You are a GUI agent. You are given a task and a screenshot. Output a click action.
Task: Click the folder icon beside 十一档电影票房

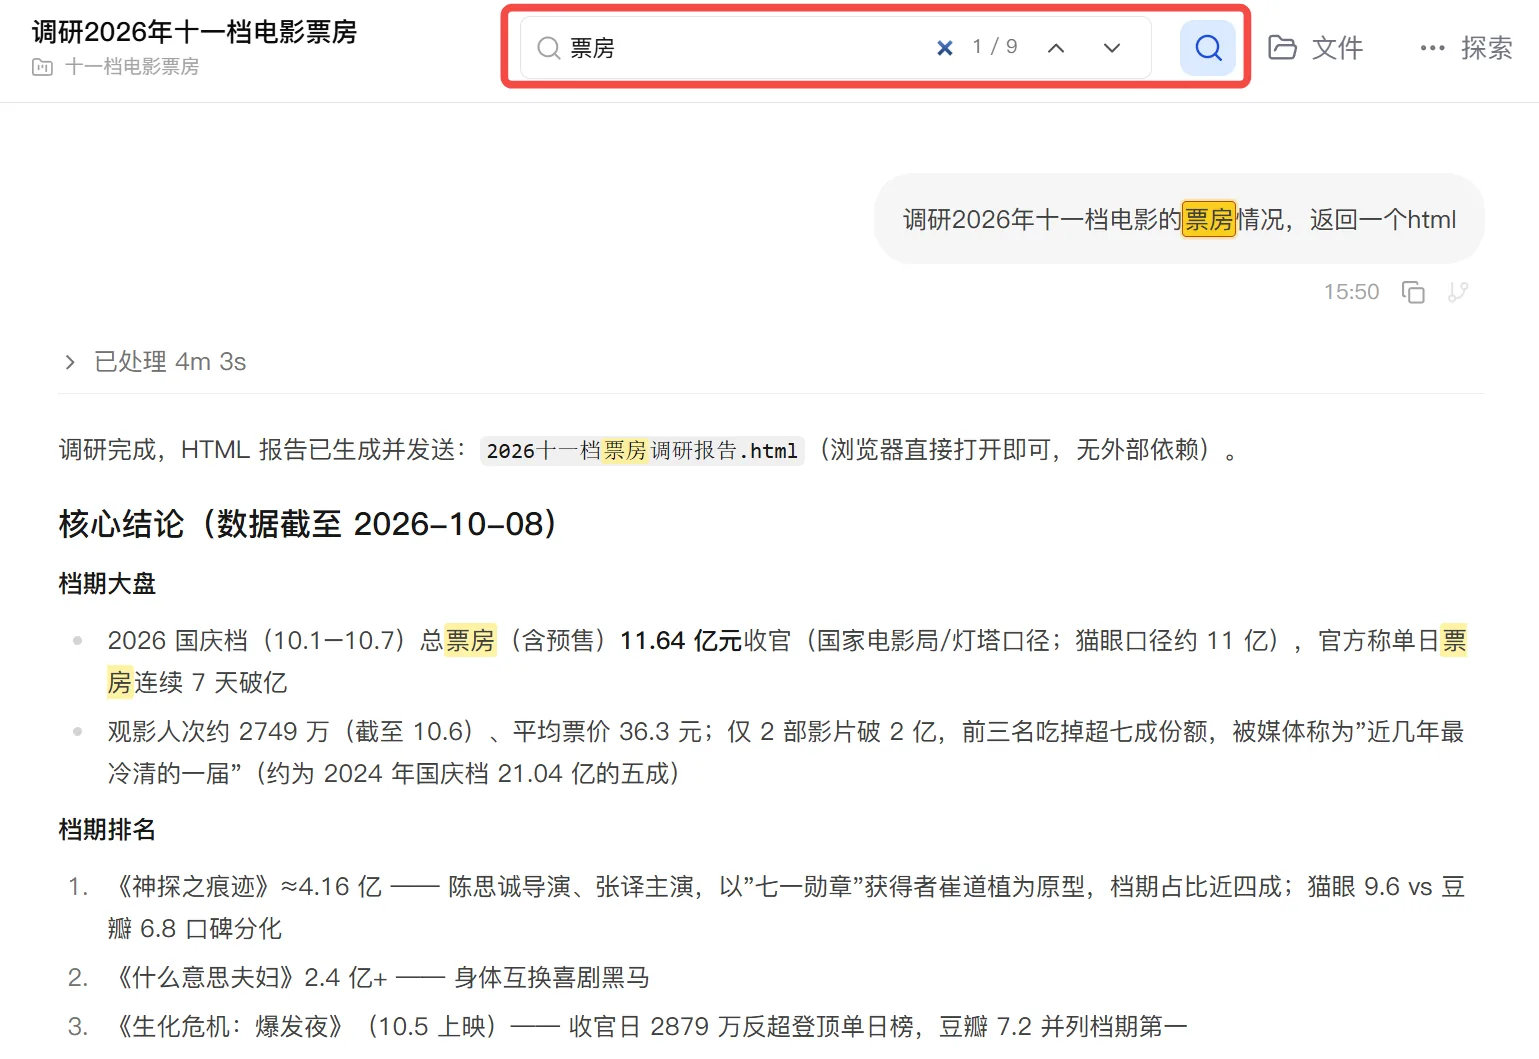click(x=42, y=67)
